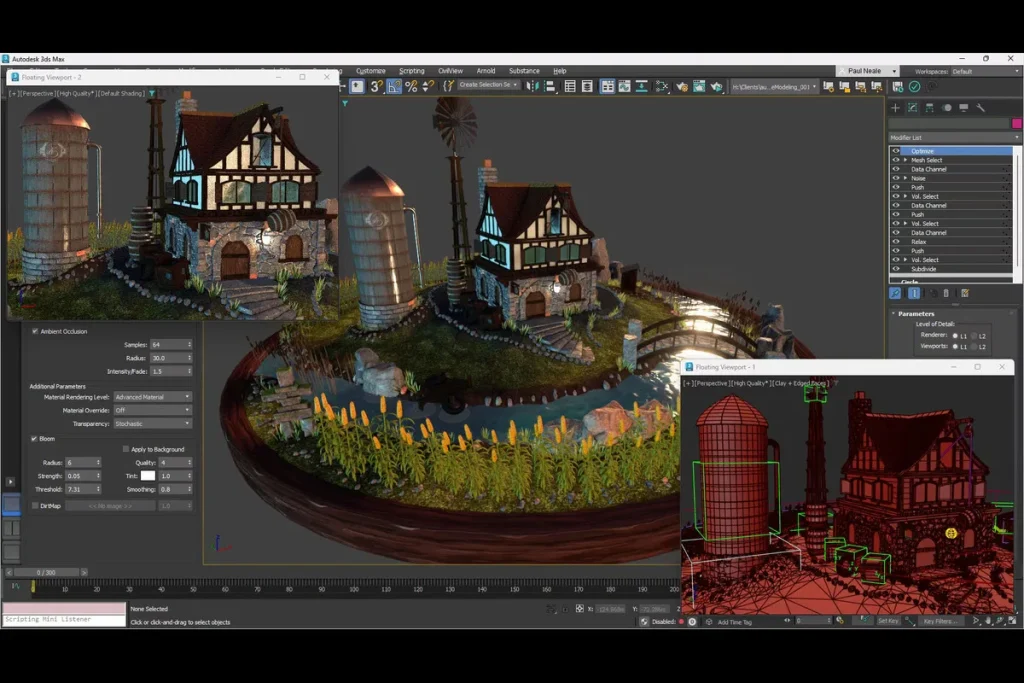This screenshot has width=1024, height=683.
Task: Click Add Time Tag in status bar
Action: 734,622
